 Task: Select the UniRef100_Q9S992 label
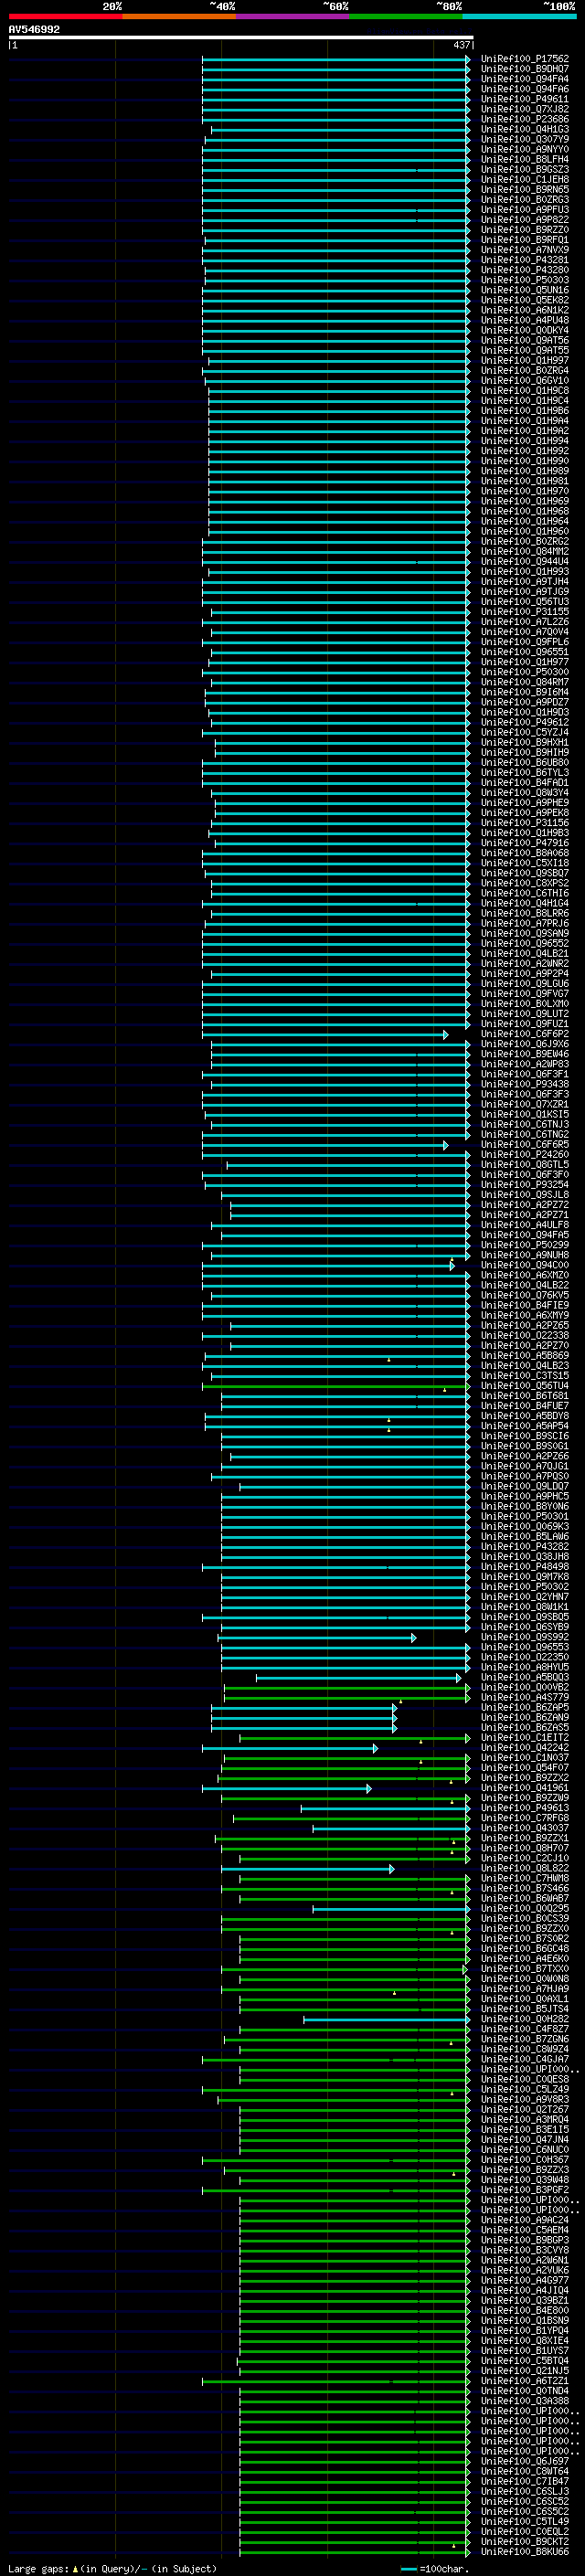point(524,1637)
